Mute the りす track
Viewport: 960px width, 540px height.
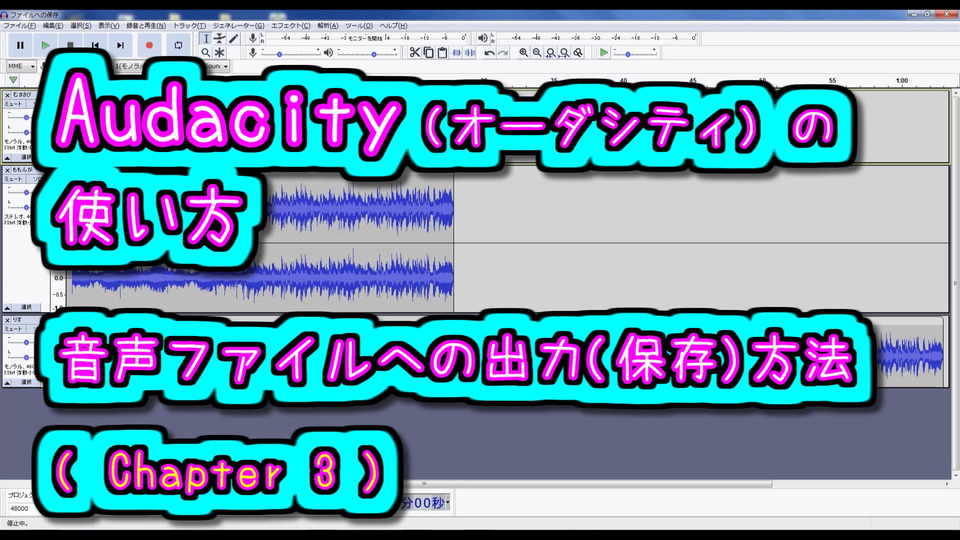tap(13, 329)
